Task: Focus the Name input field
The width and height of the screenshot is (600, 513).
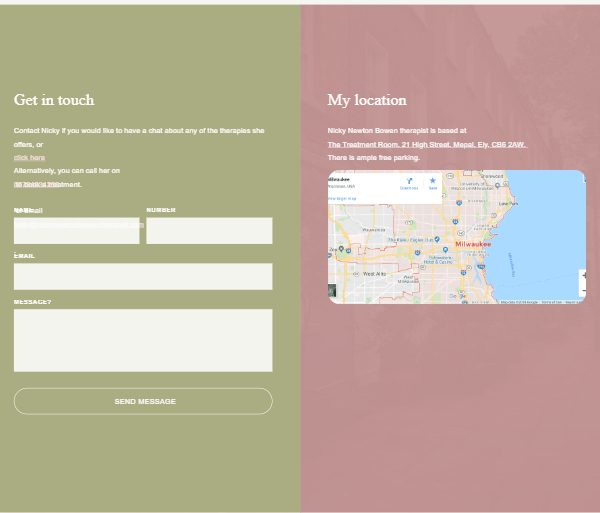Action: pyautogui.click(x=76, y=231)
